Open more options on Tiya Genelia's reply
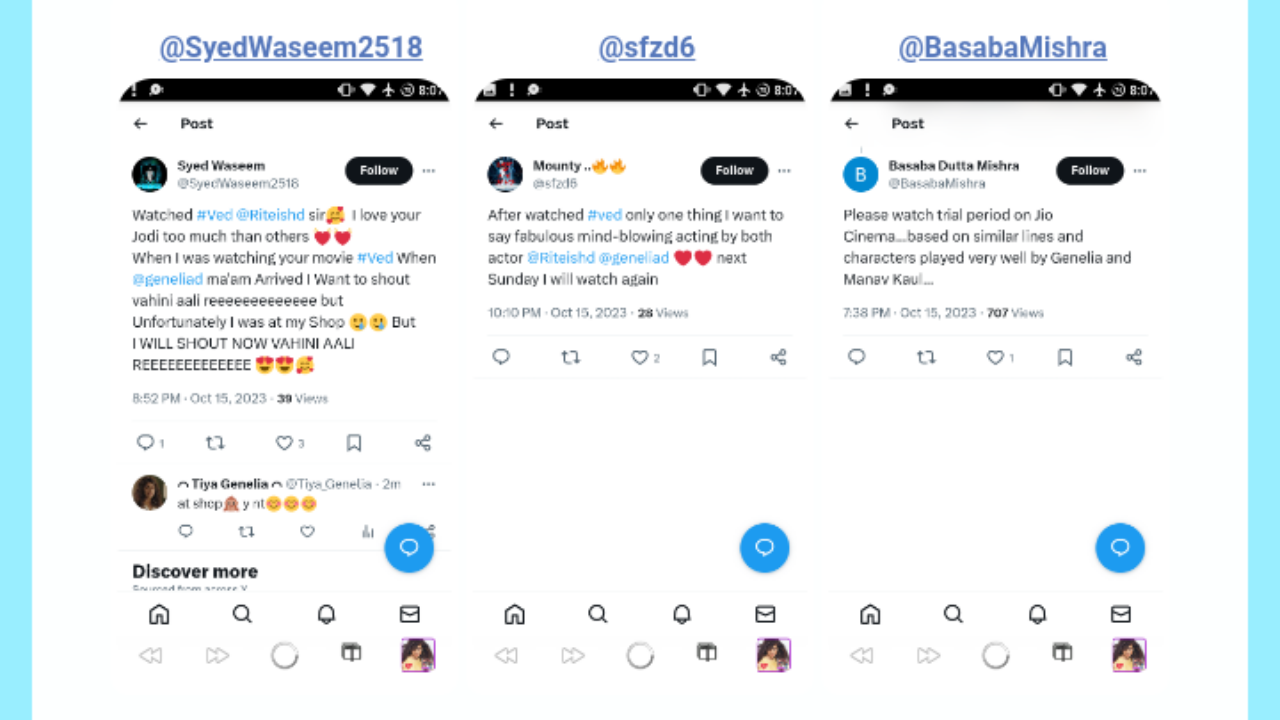Image resolution: width=1280 pixels, height=720 pixels. click(429, 484)
